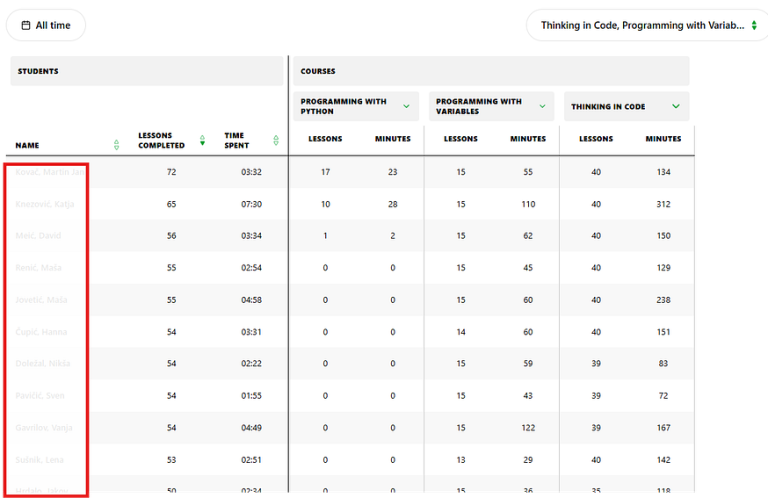768x498 pixels.
Task: Sort by Time Spent arrows icon
Action: pyautogui.click(x=276, y=141)
